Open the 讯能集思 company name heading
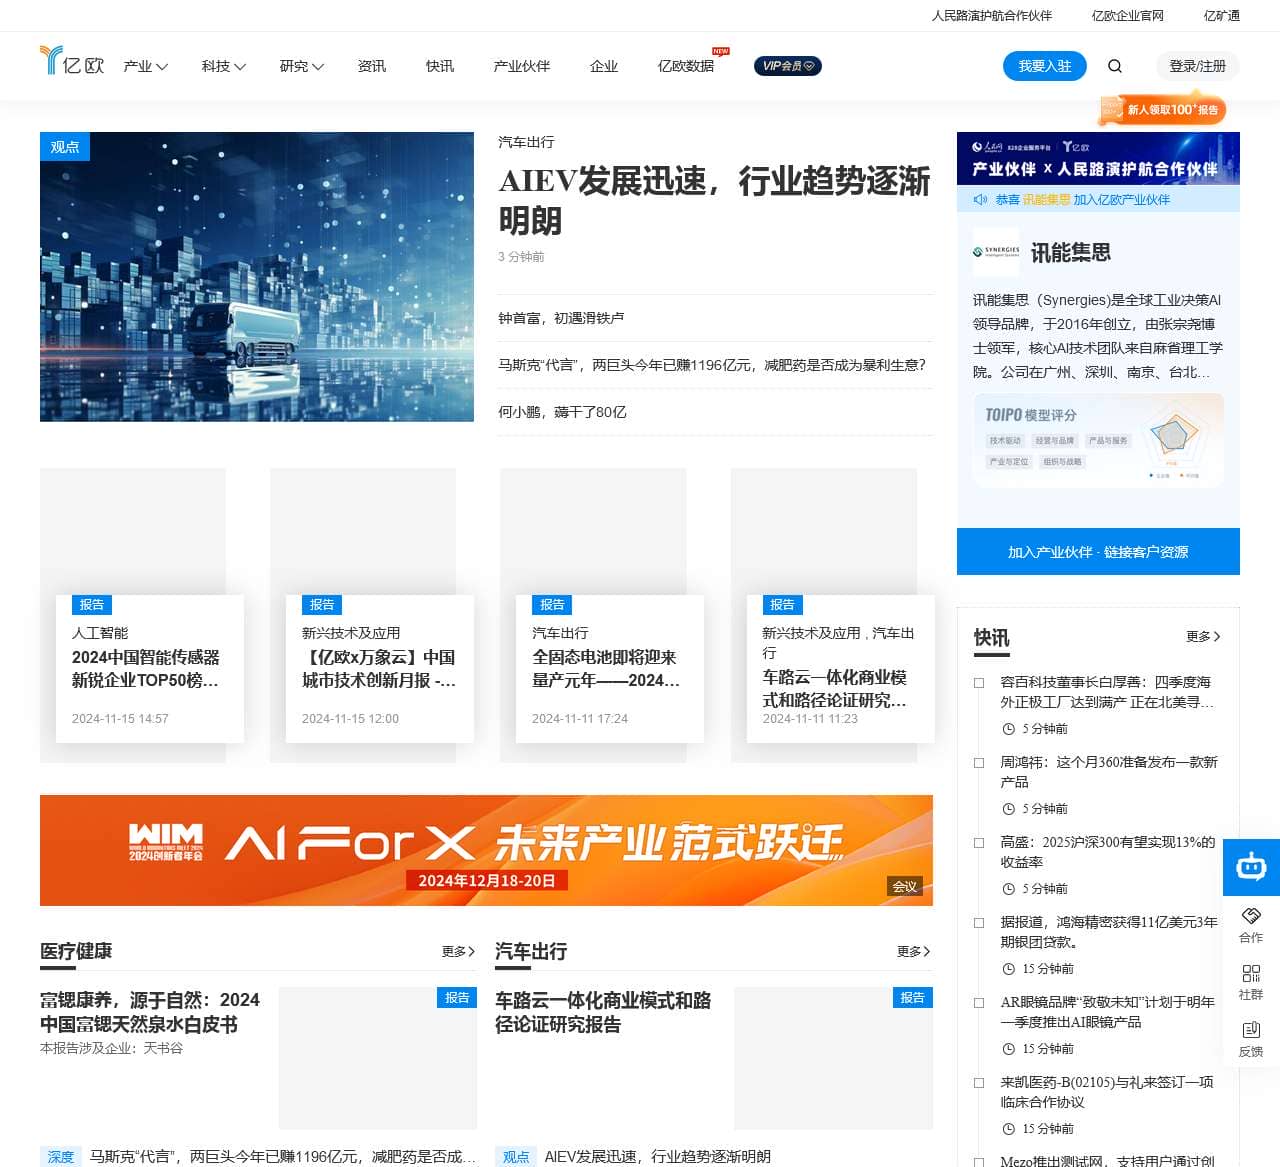The width and height of the screenshot is (1280, 1167). pyautogui.click(x=1071, y=252)
